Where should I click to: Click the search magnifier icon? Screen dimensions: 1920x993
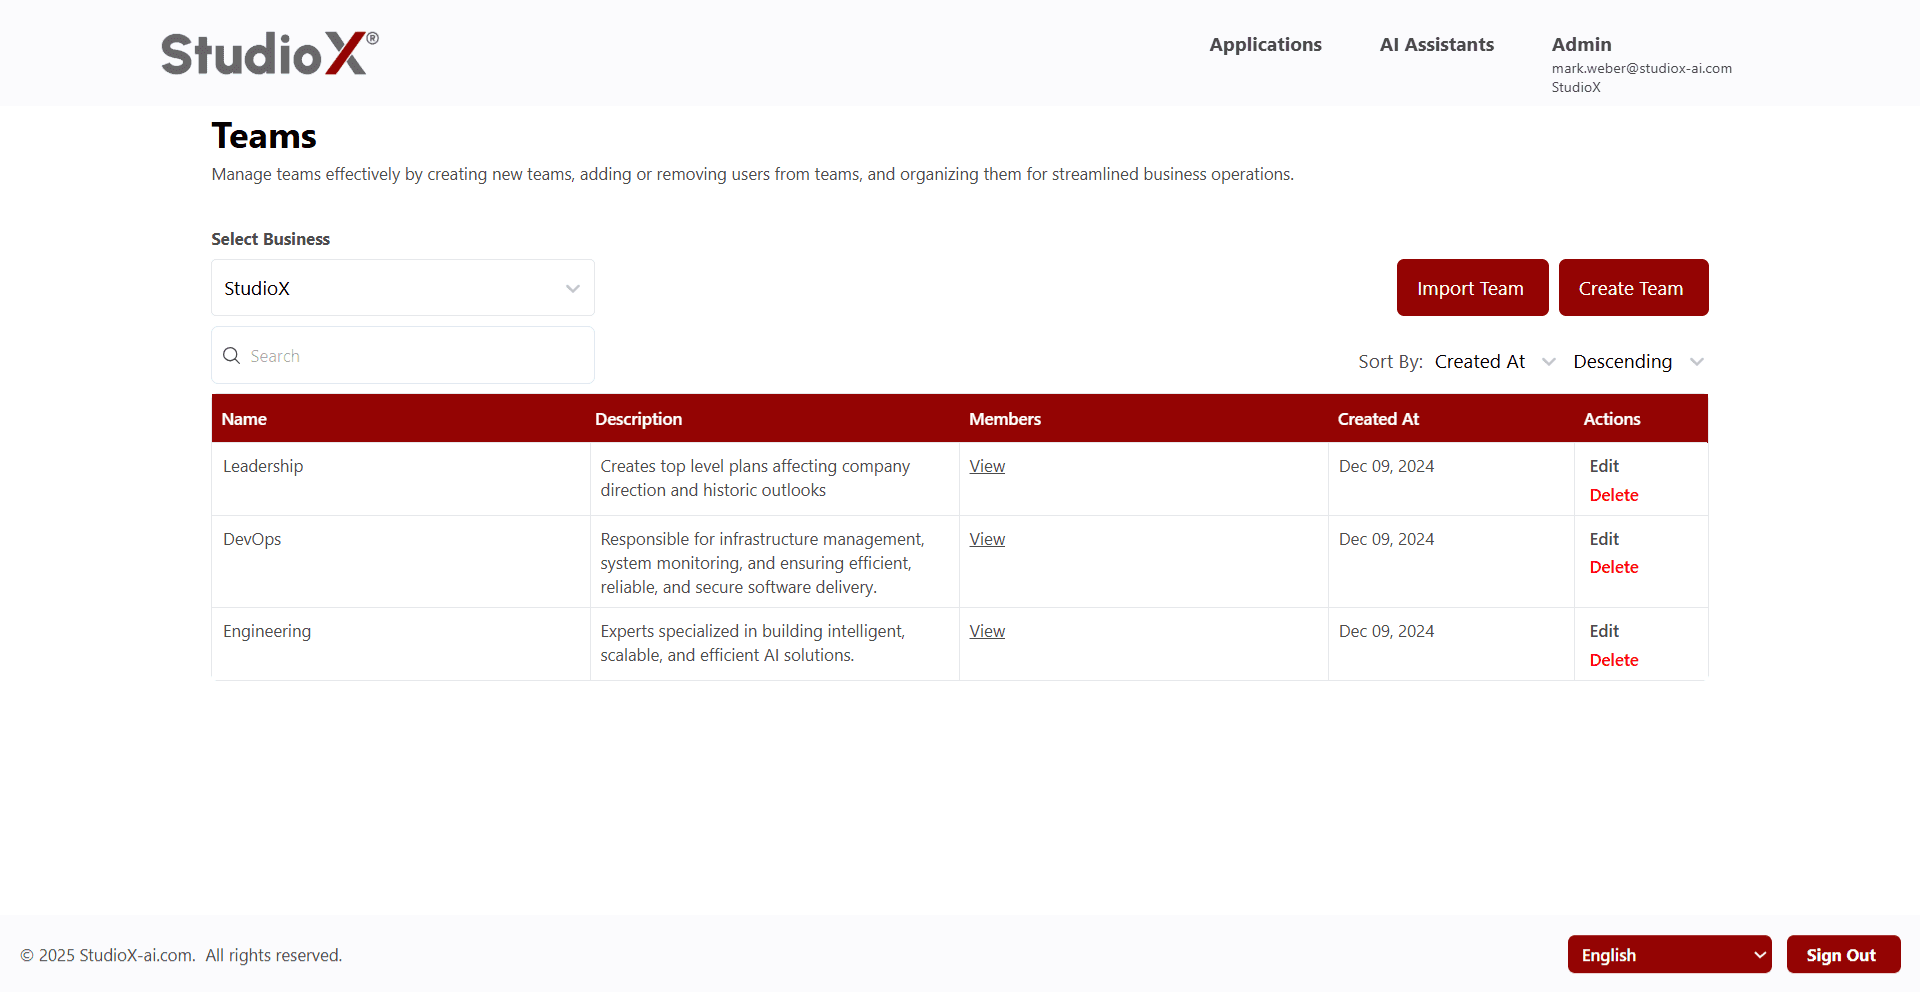tap(231, 356)
